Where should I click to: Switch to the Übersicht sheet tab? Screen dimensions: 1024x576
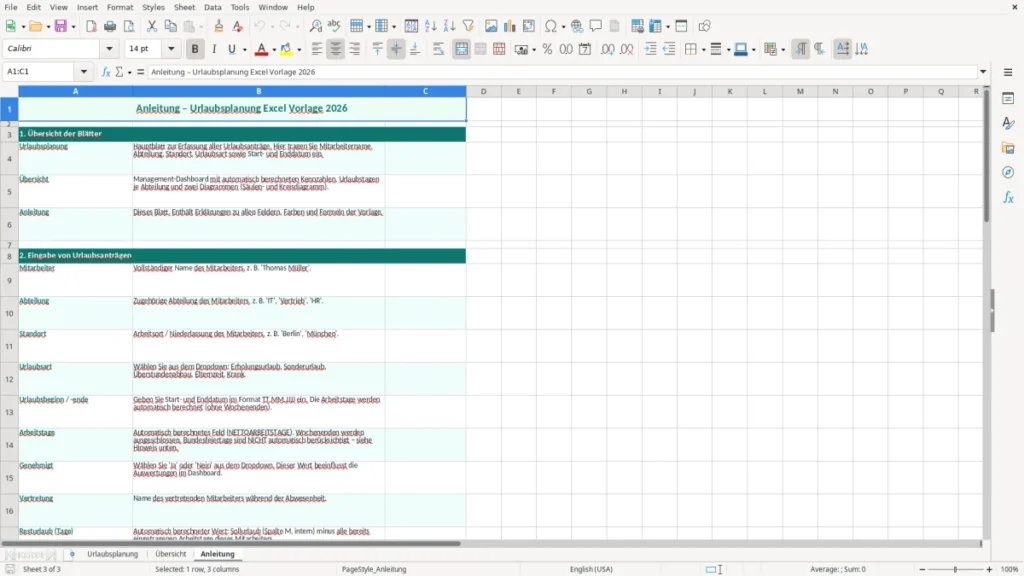pyautogui.click(x=170, y=554)
